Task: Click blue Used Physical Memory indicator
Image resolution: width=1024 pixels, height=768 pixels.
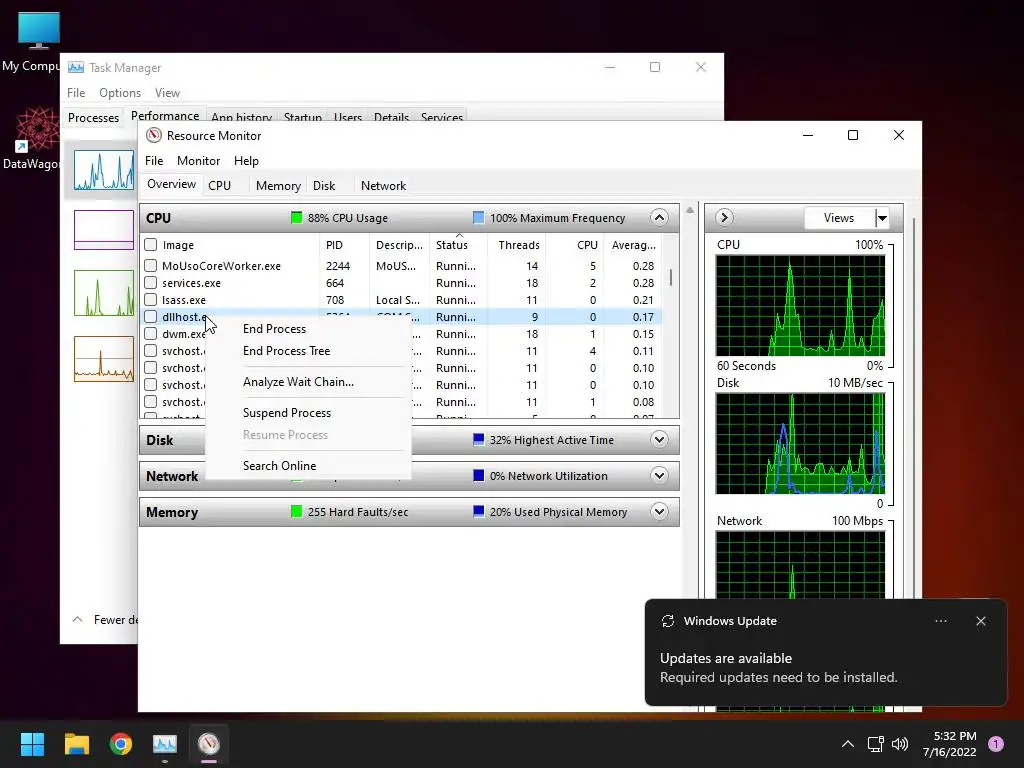Action: tap(479, 512)
